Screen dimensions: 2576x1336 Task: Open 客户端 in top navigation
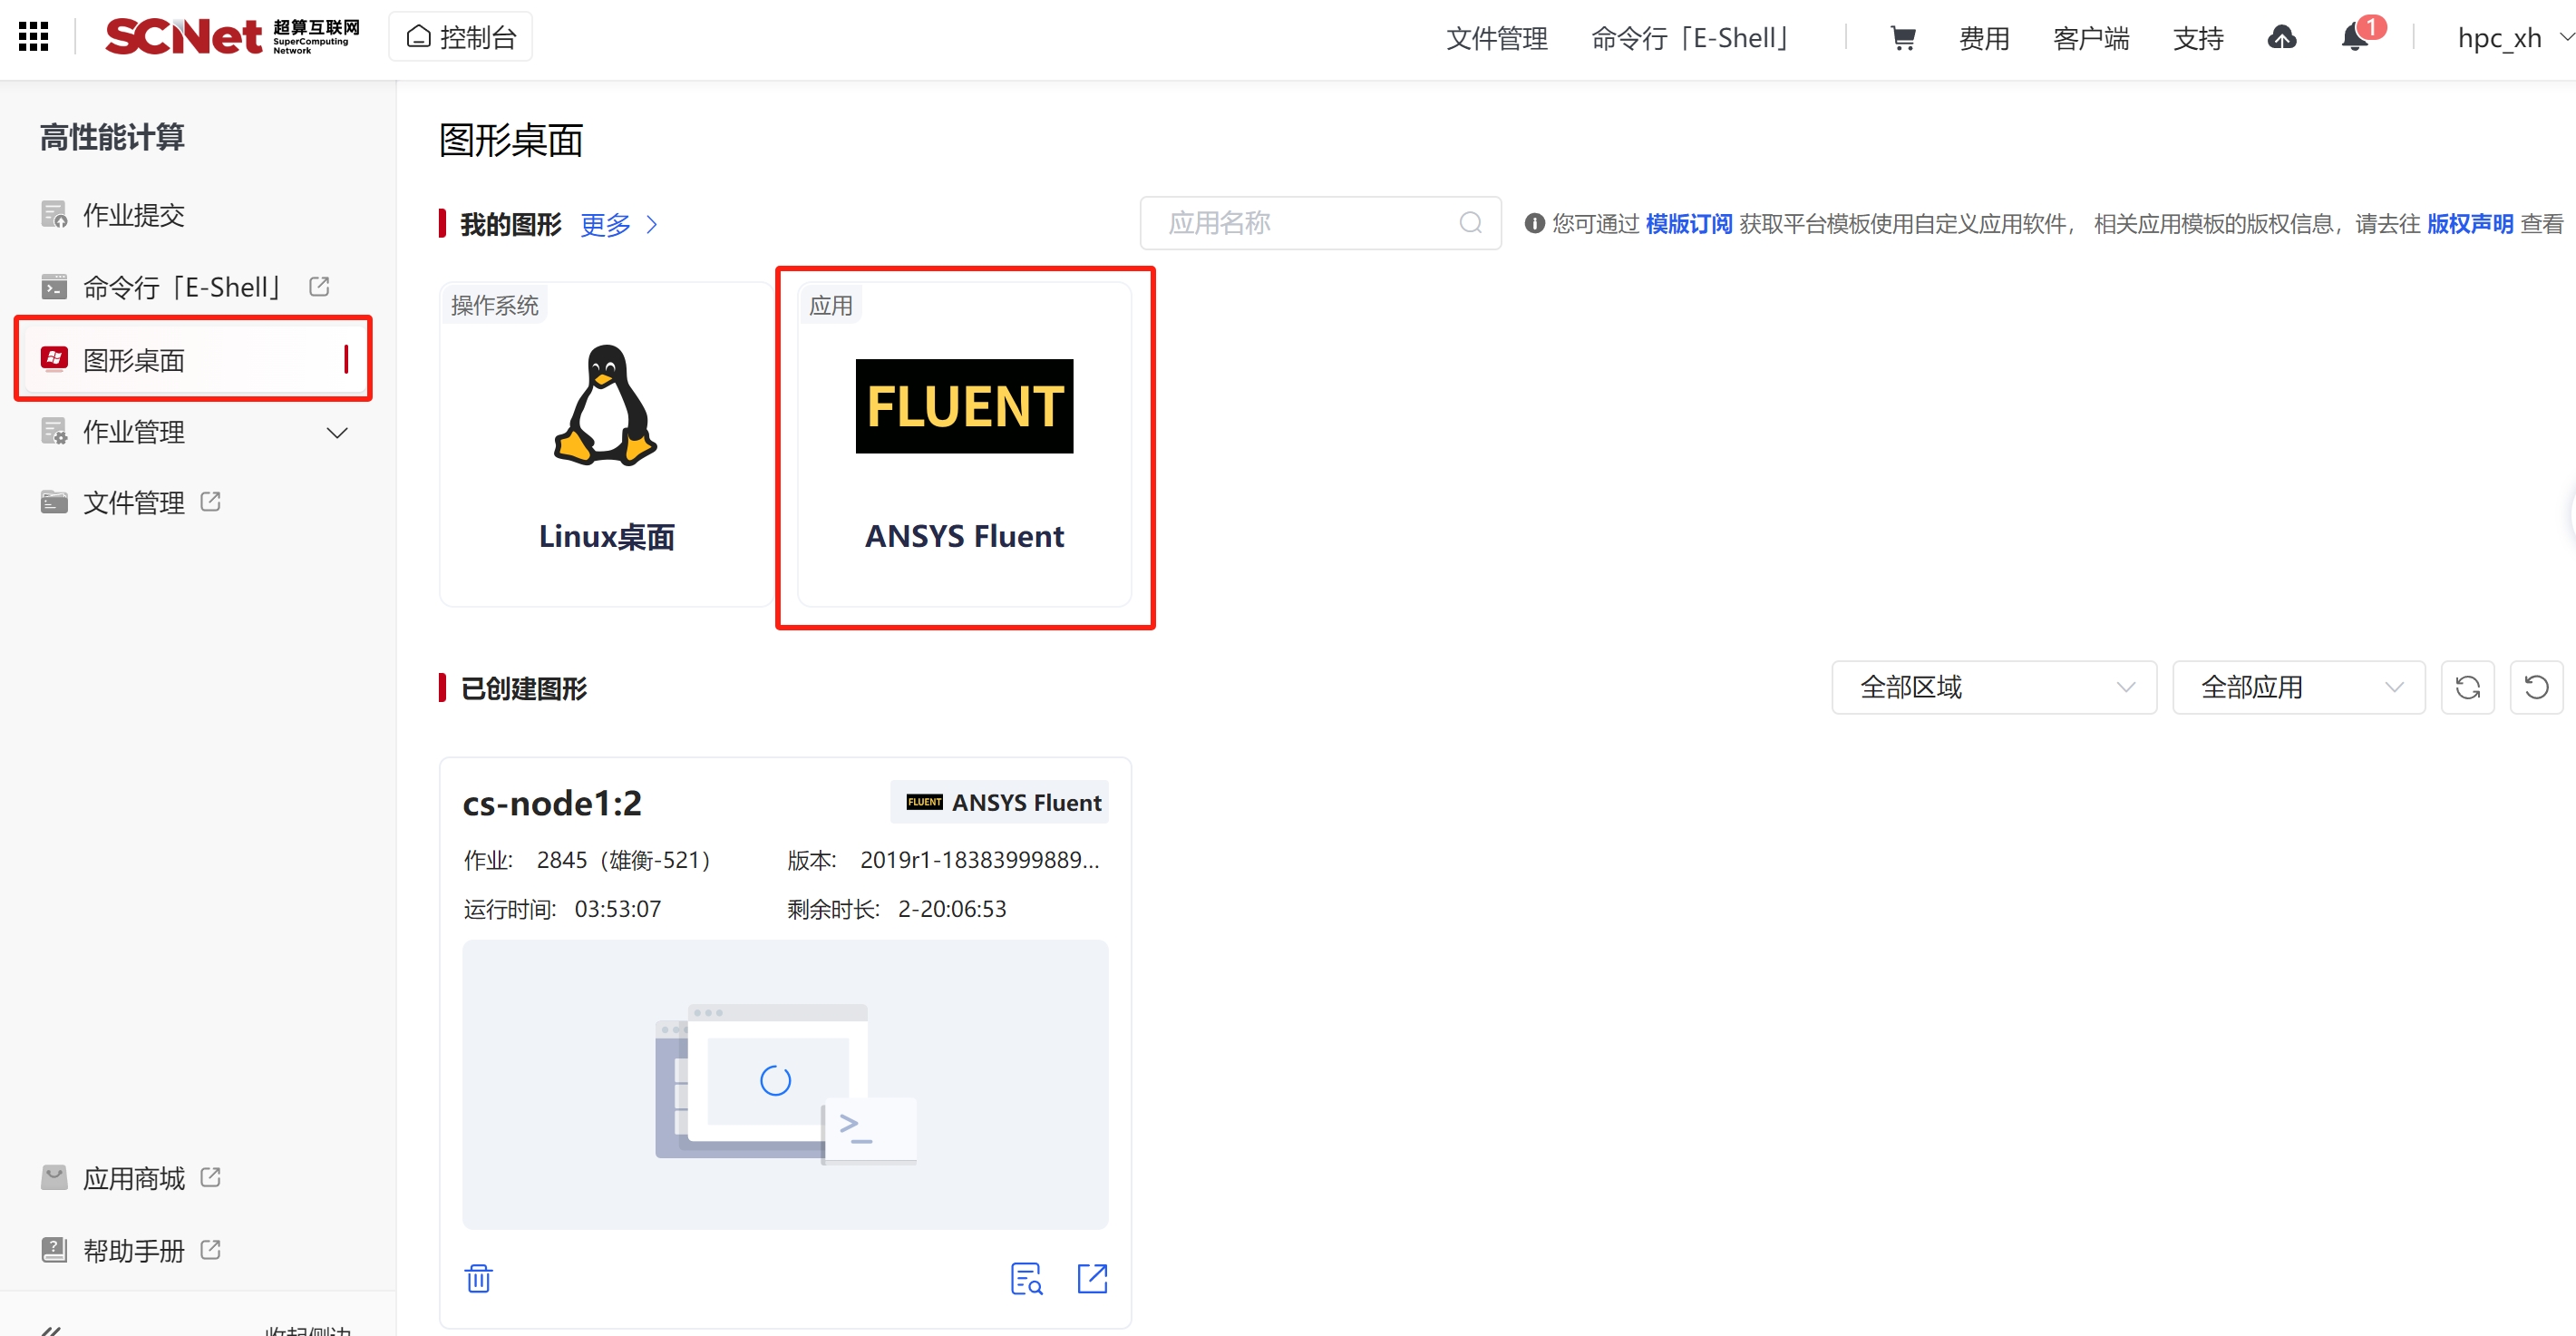[x=2091, y=38]
